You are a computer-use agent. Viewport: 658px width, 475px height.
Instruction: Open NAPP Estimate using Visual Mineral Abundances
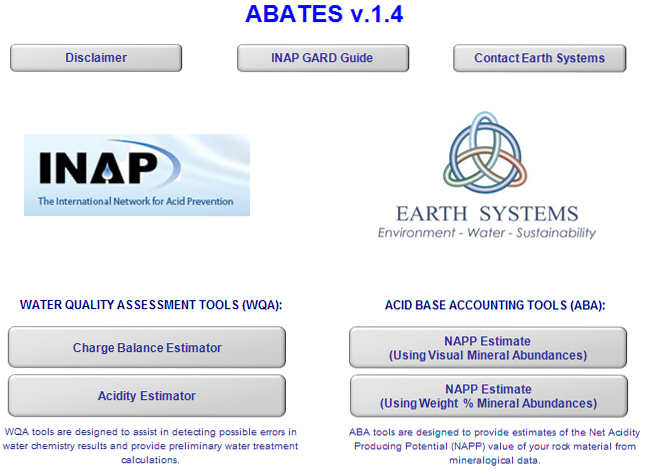pos(488,348)
